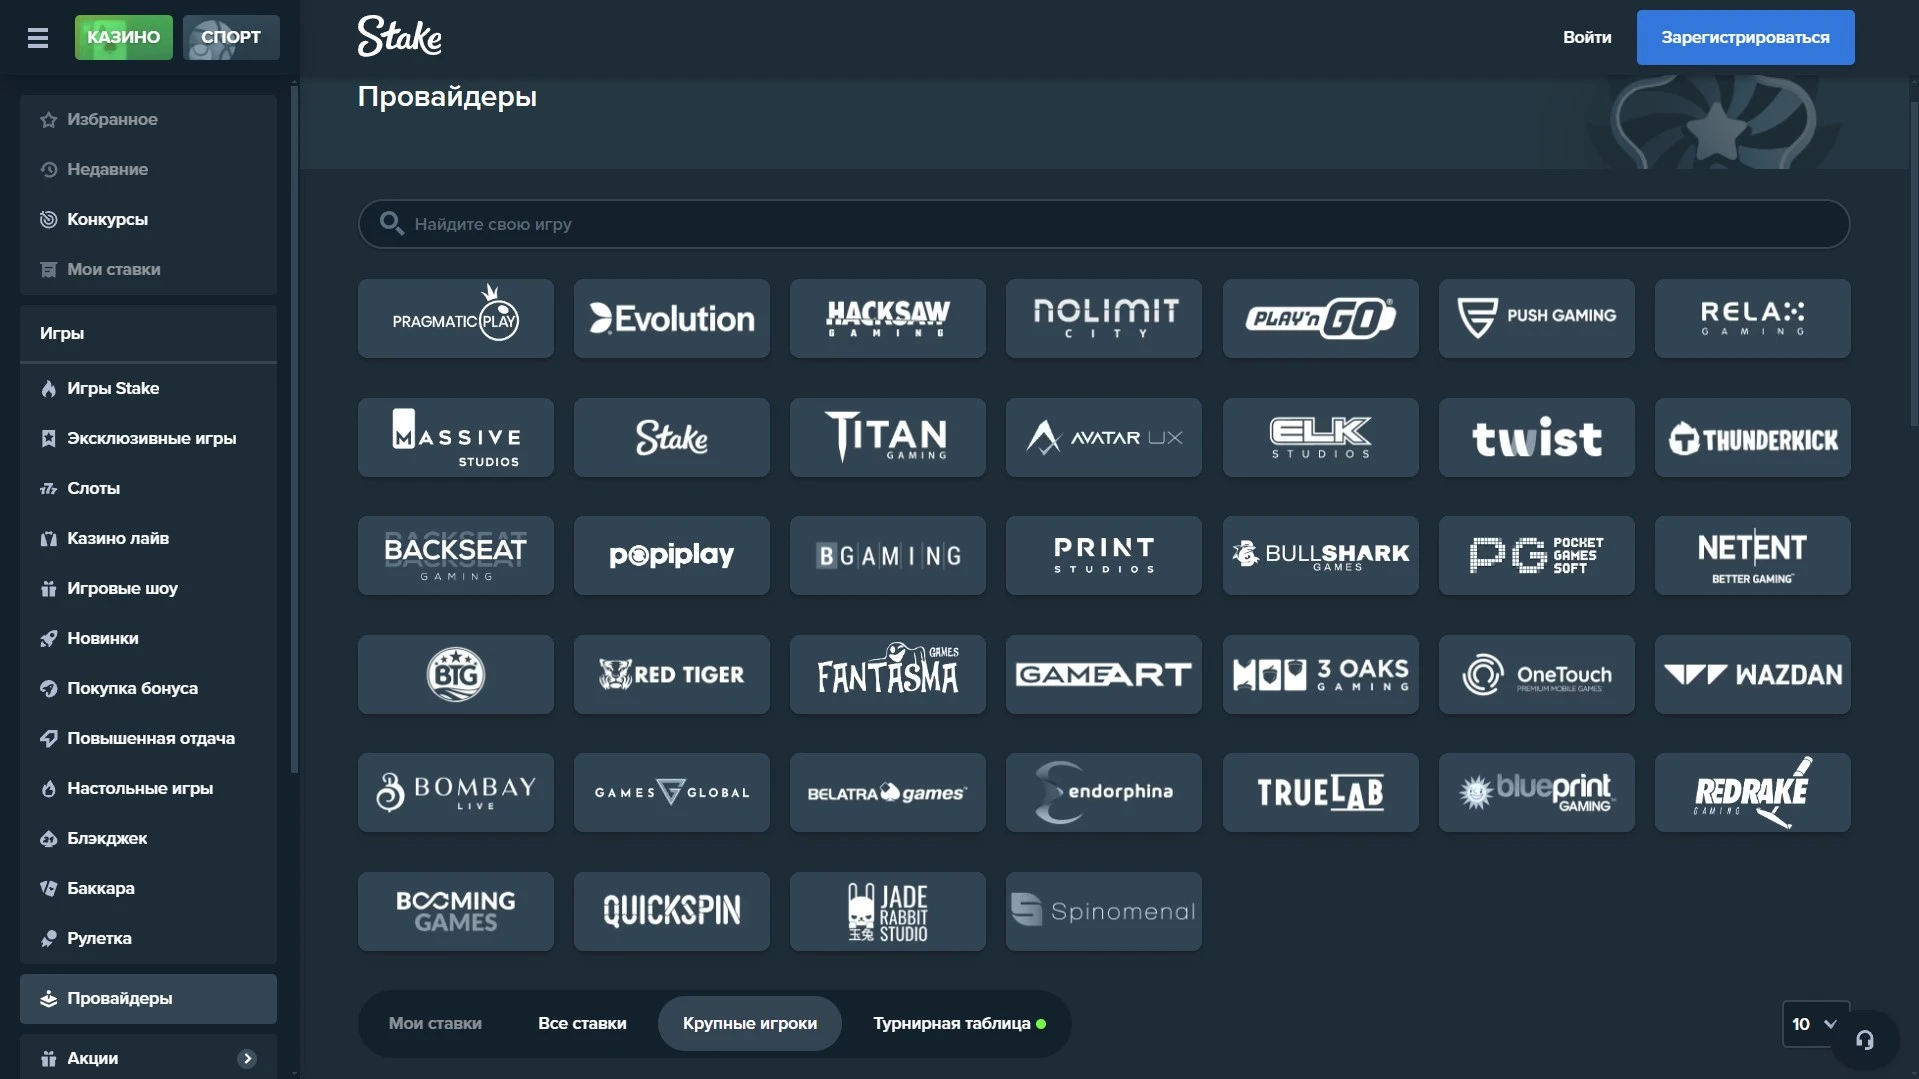Open GameArt provider tile
The width and height of the screenshot is (1919, 1079).
[x=1103, y=674]
